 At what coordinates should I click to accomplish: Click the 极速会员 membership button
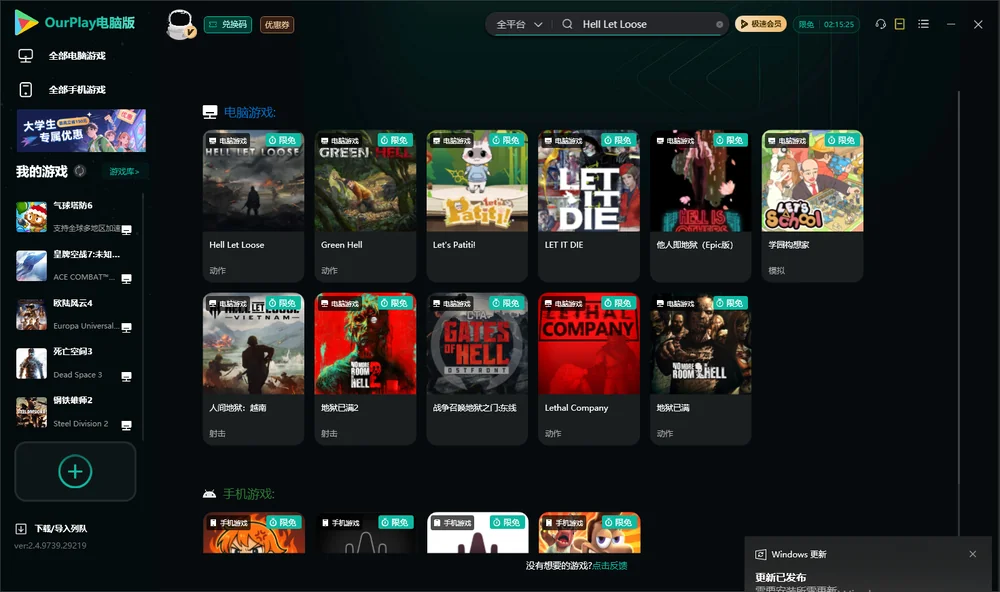pyautogui.click(x=761, y=24)
